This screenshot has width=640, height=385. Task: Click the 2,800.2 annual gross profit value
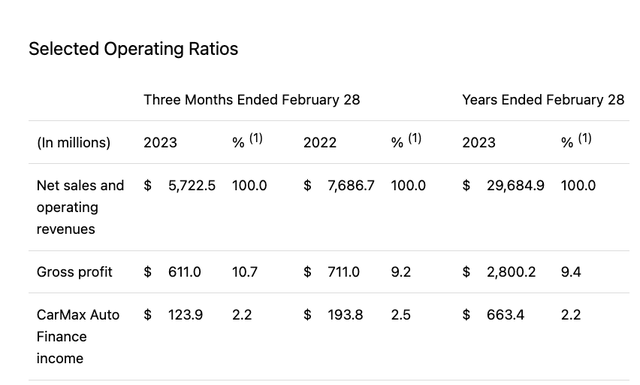click(511, 272)
